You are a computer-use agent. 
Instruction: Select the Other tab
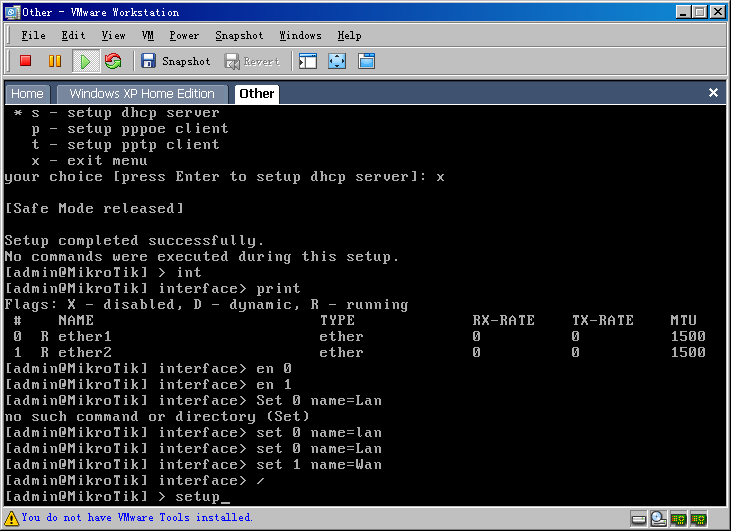point(257,94)
